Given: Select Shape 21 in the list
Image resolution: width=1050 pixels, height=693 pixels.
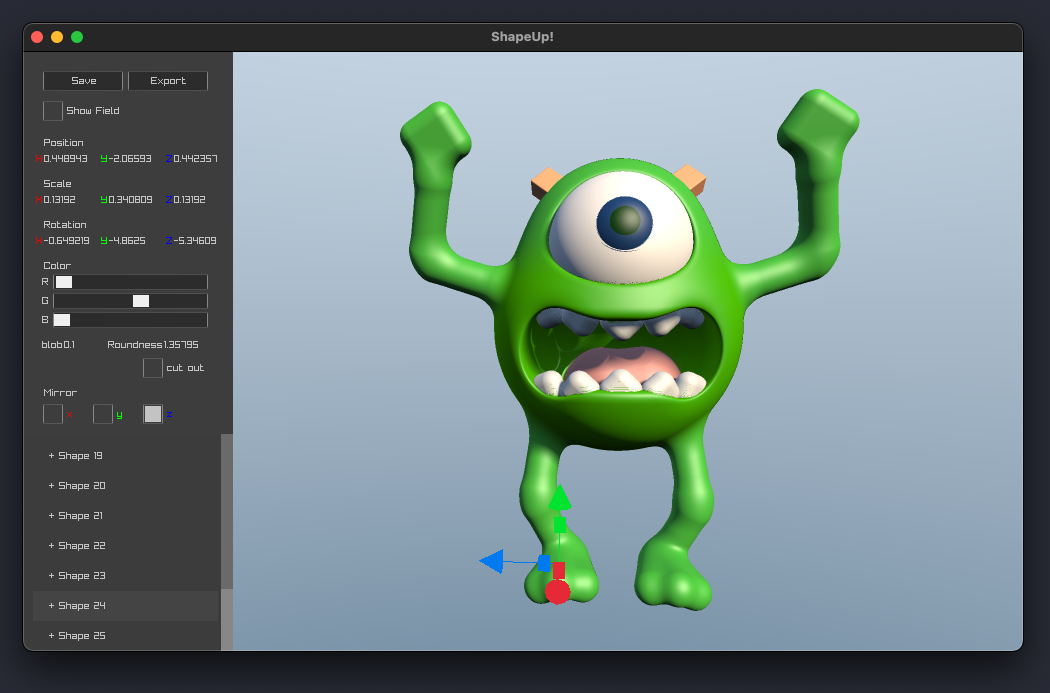Looking at the screenshot, I should 81,516.
